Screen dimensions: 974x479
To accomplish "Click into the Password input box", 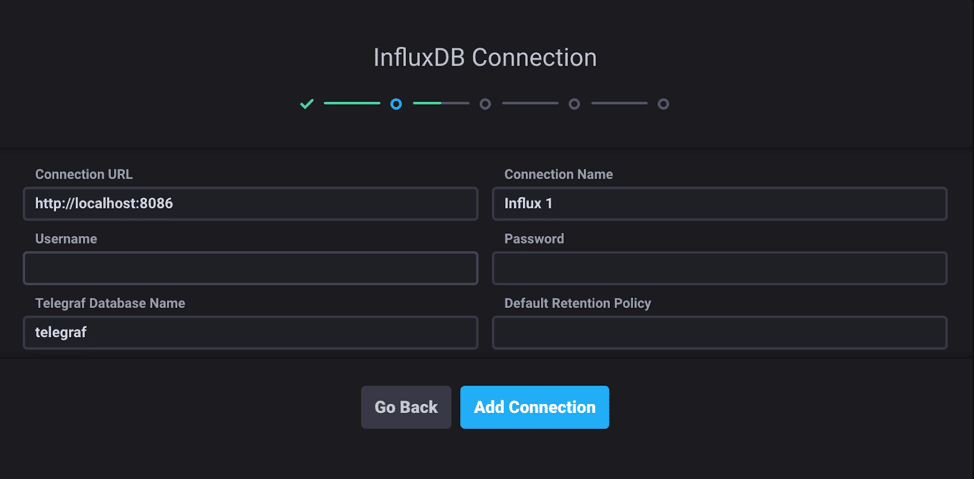I will (719, 269).
